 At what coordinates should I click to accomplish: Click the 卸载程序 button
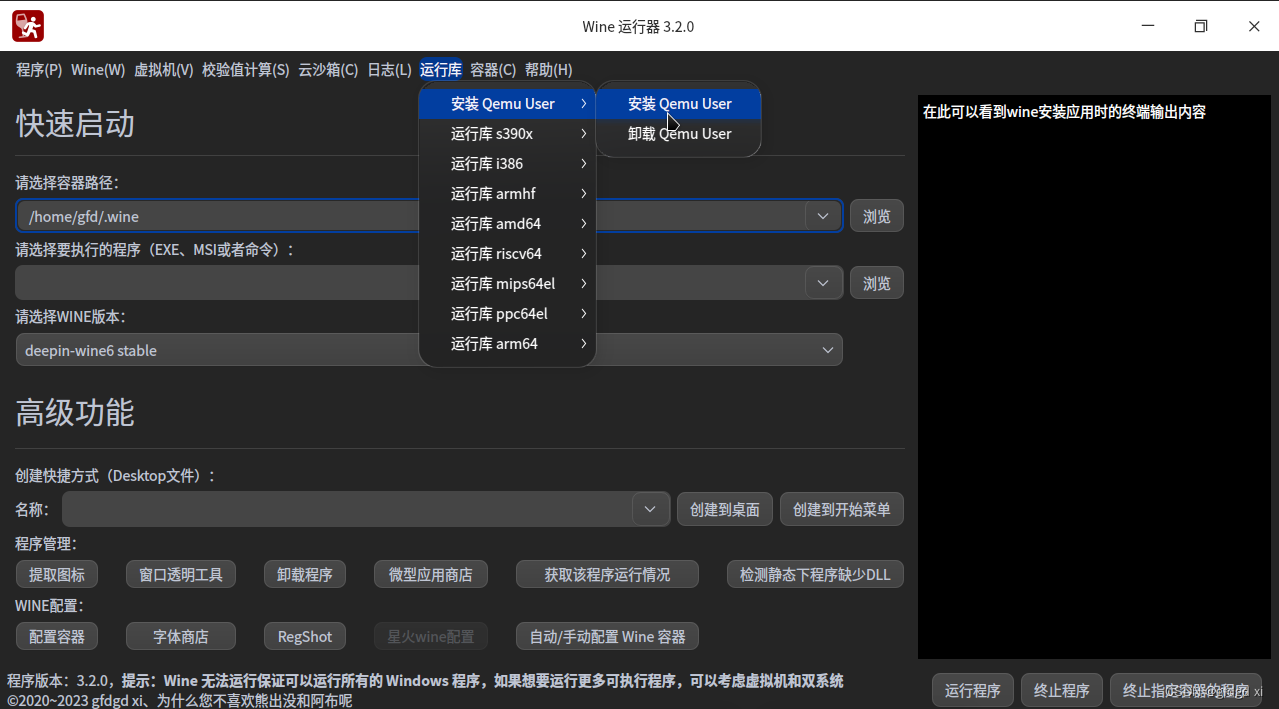(305, 574)
